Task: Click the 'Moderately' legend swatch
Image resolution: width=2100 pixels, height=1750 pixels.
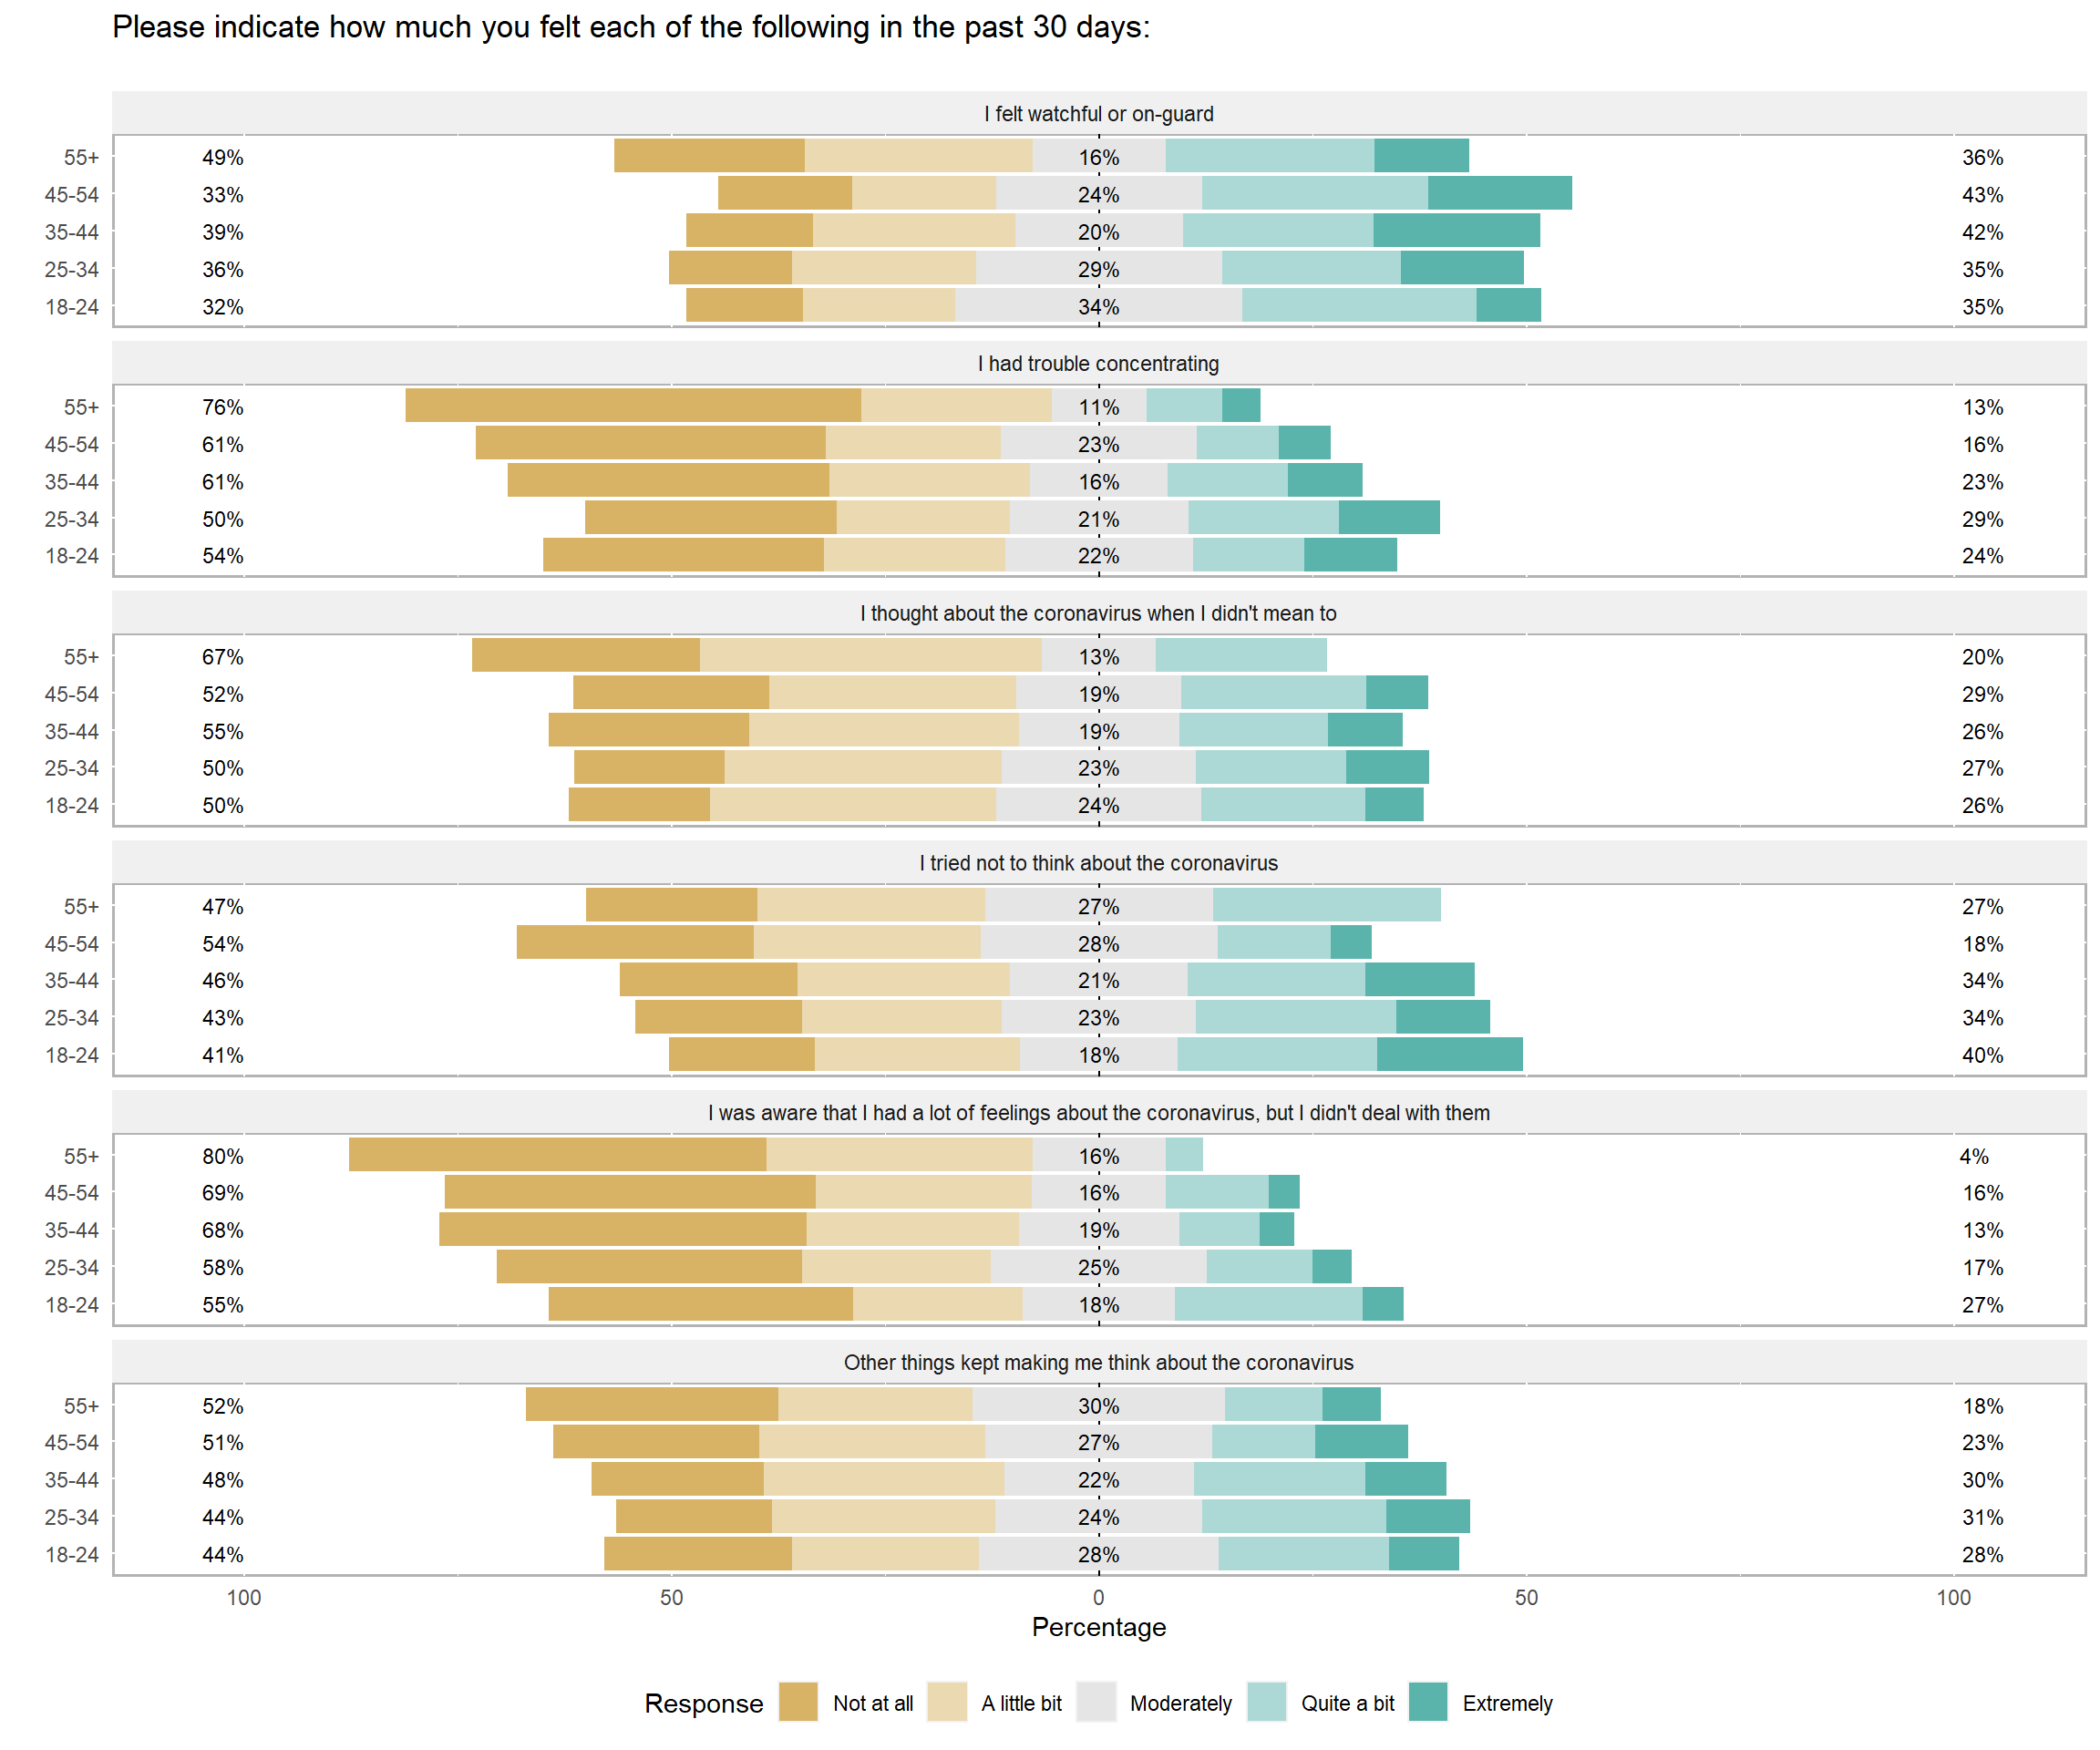Action: (1096, 1703)
